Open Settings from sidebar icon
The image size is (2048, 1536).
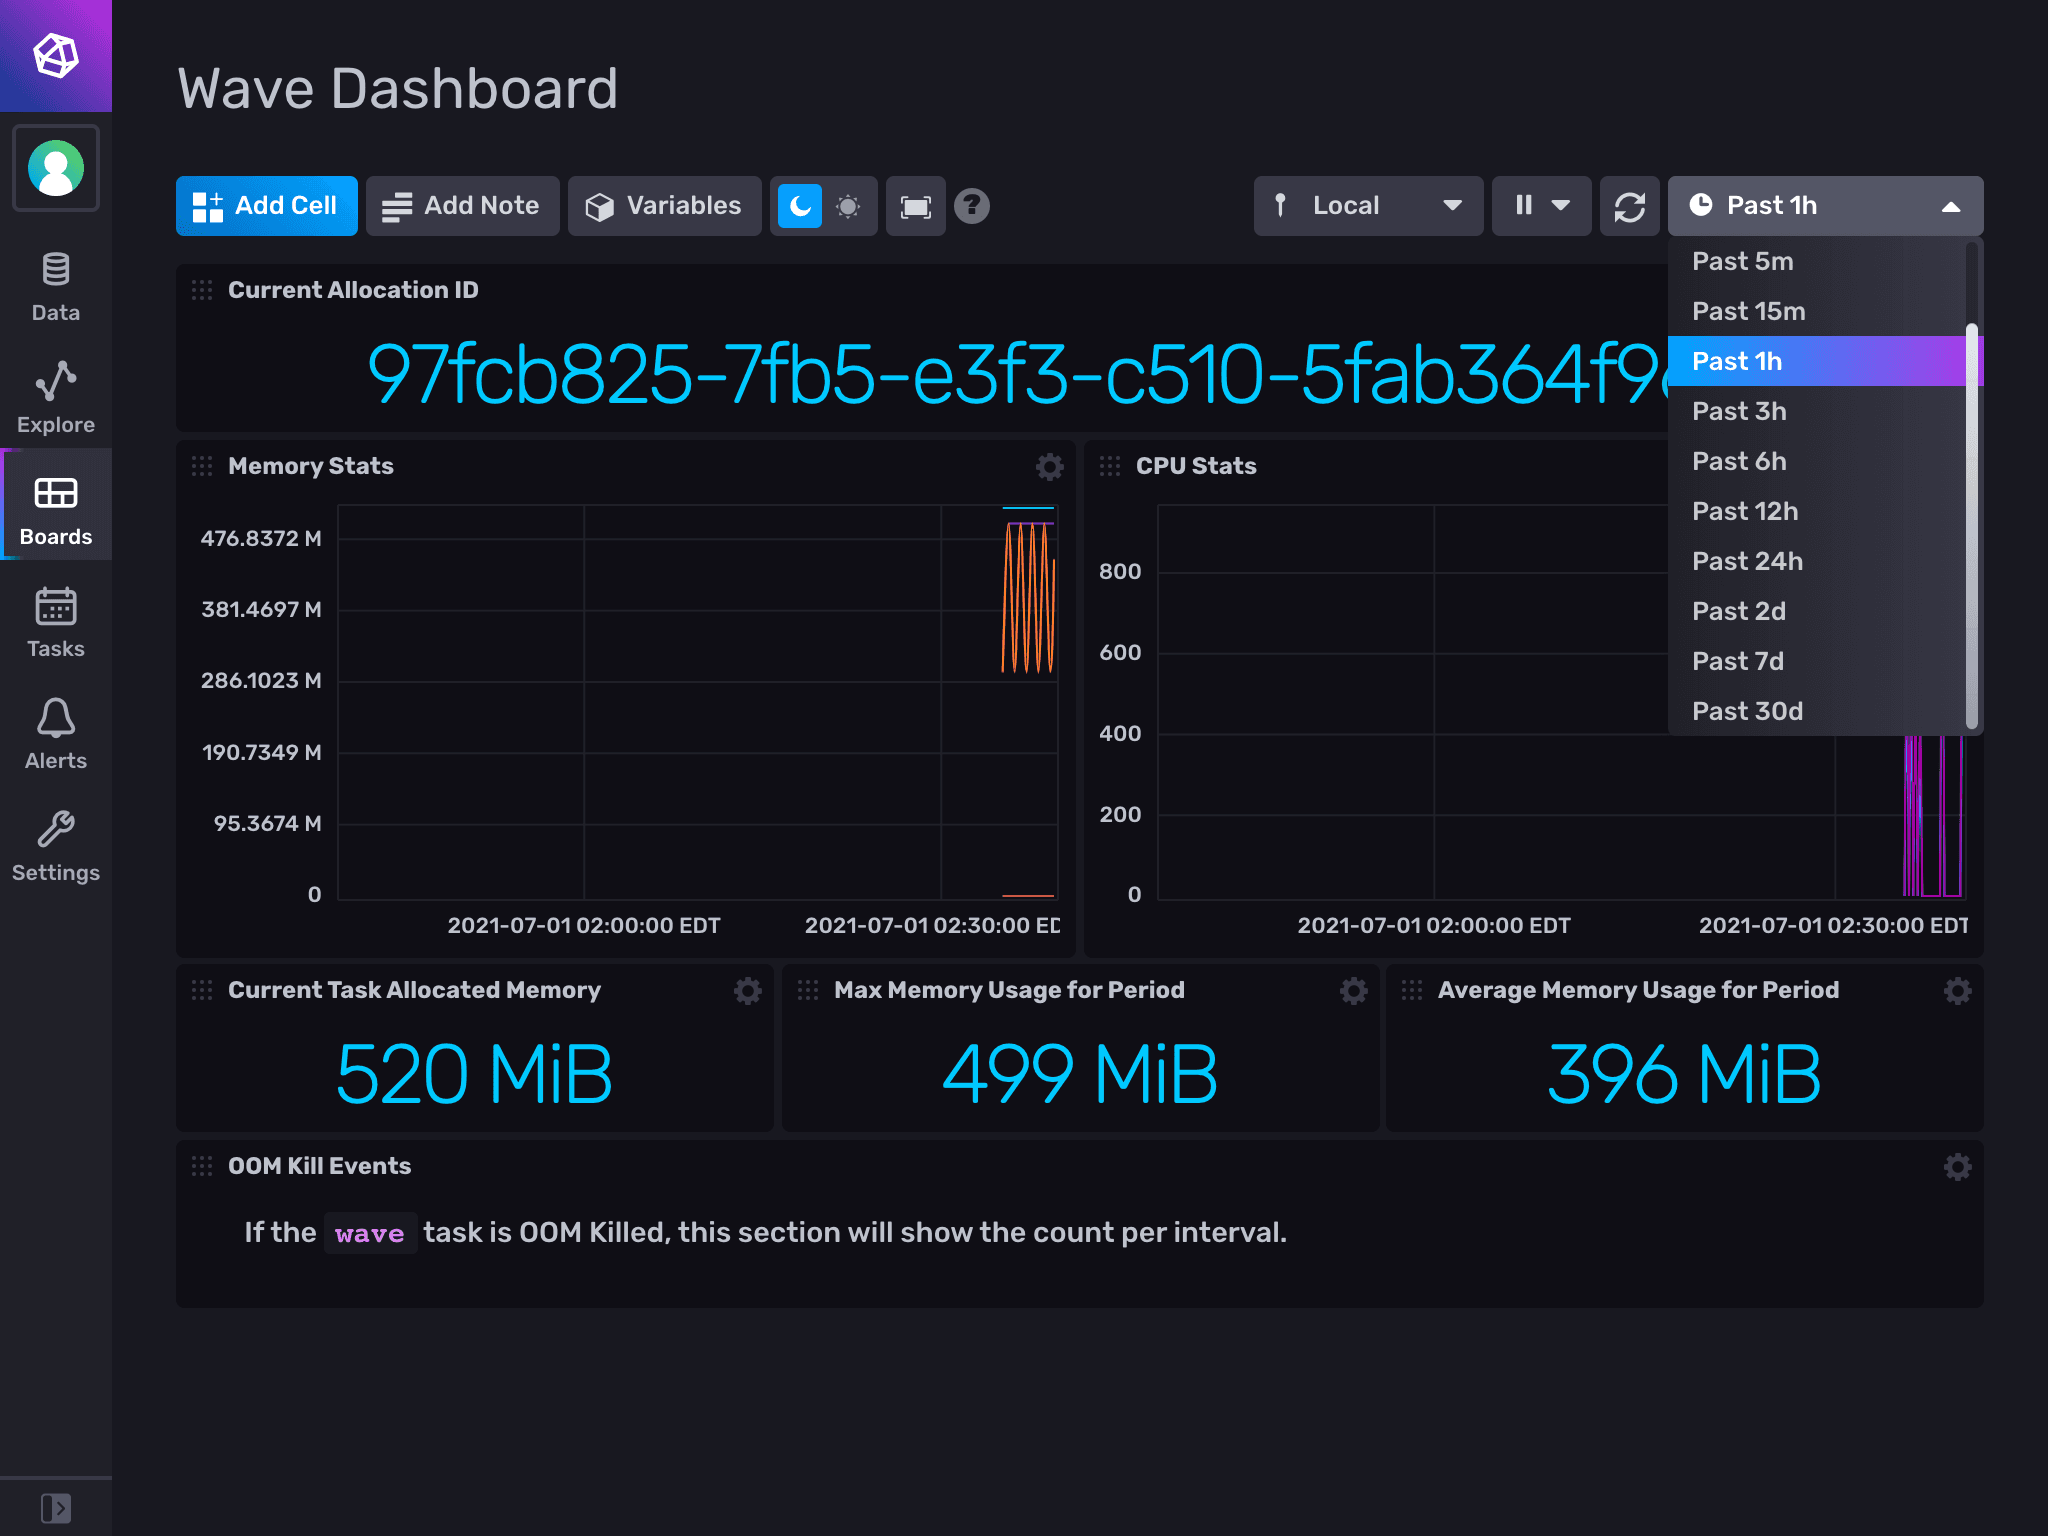click(x=55, y=841)
